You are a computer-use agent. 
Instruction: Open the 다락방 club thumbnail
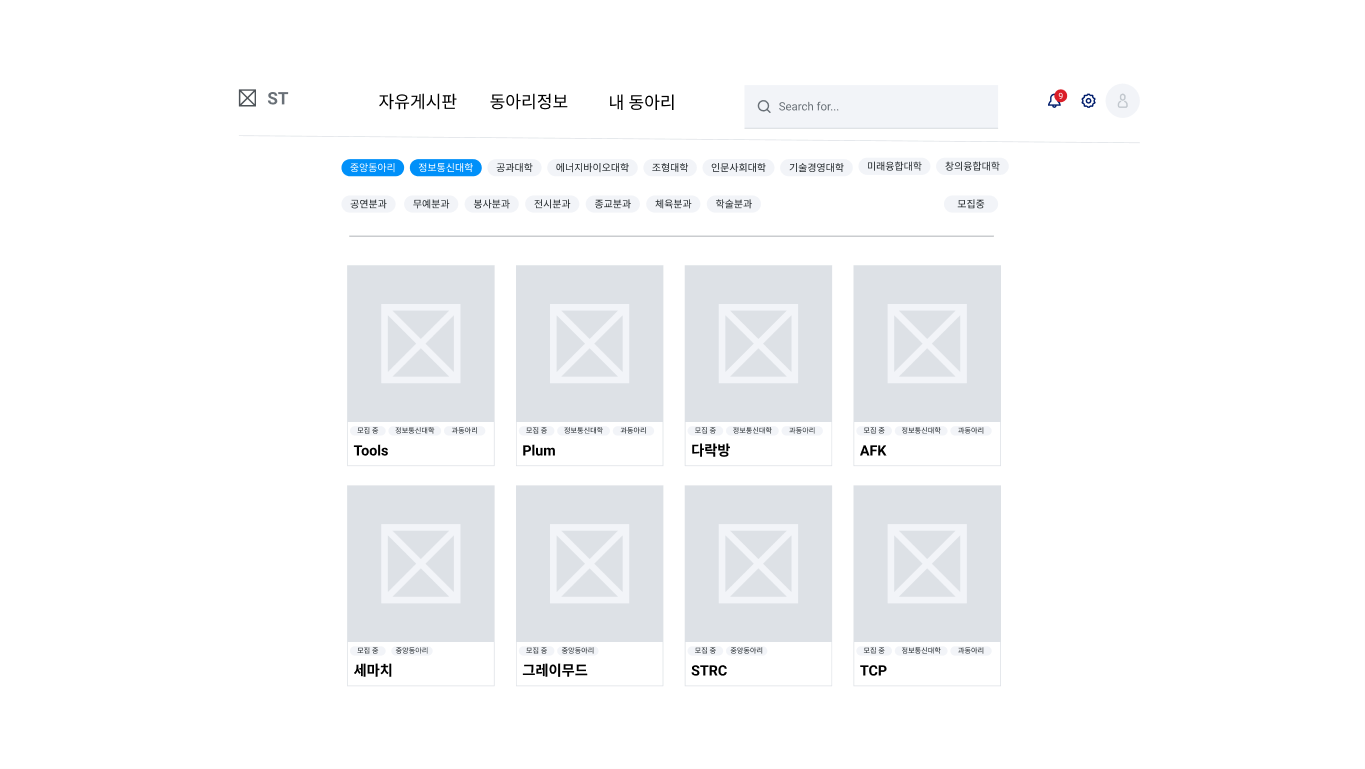(758, 343)
